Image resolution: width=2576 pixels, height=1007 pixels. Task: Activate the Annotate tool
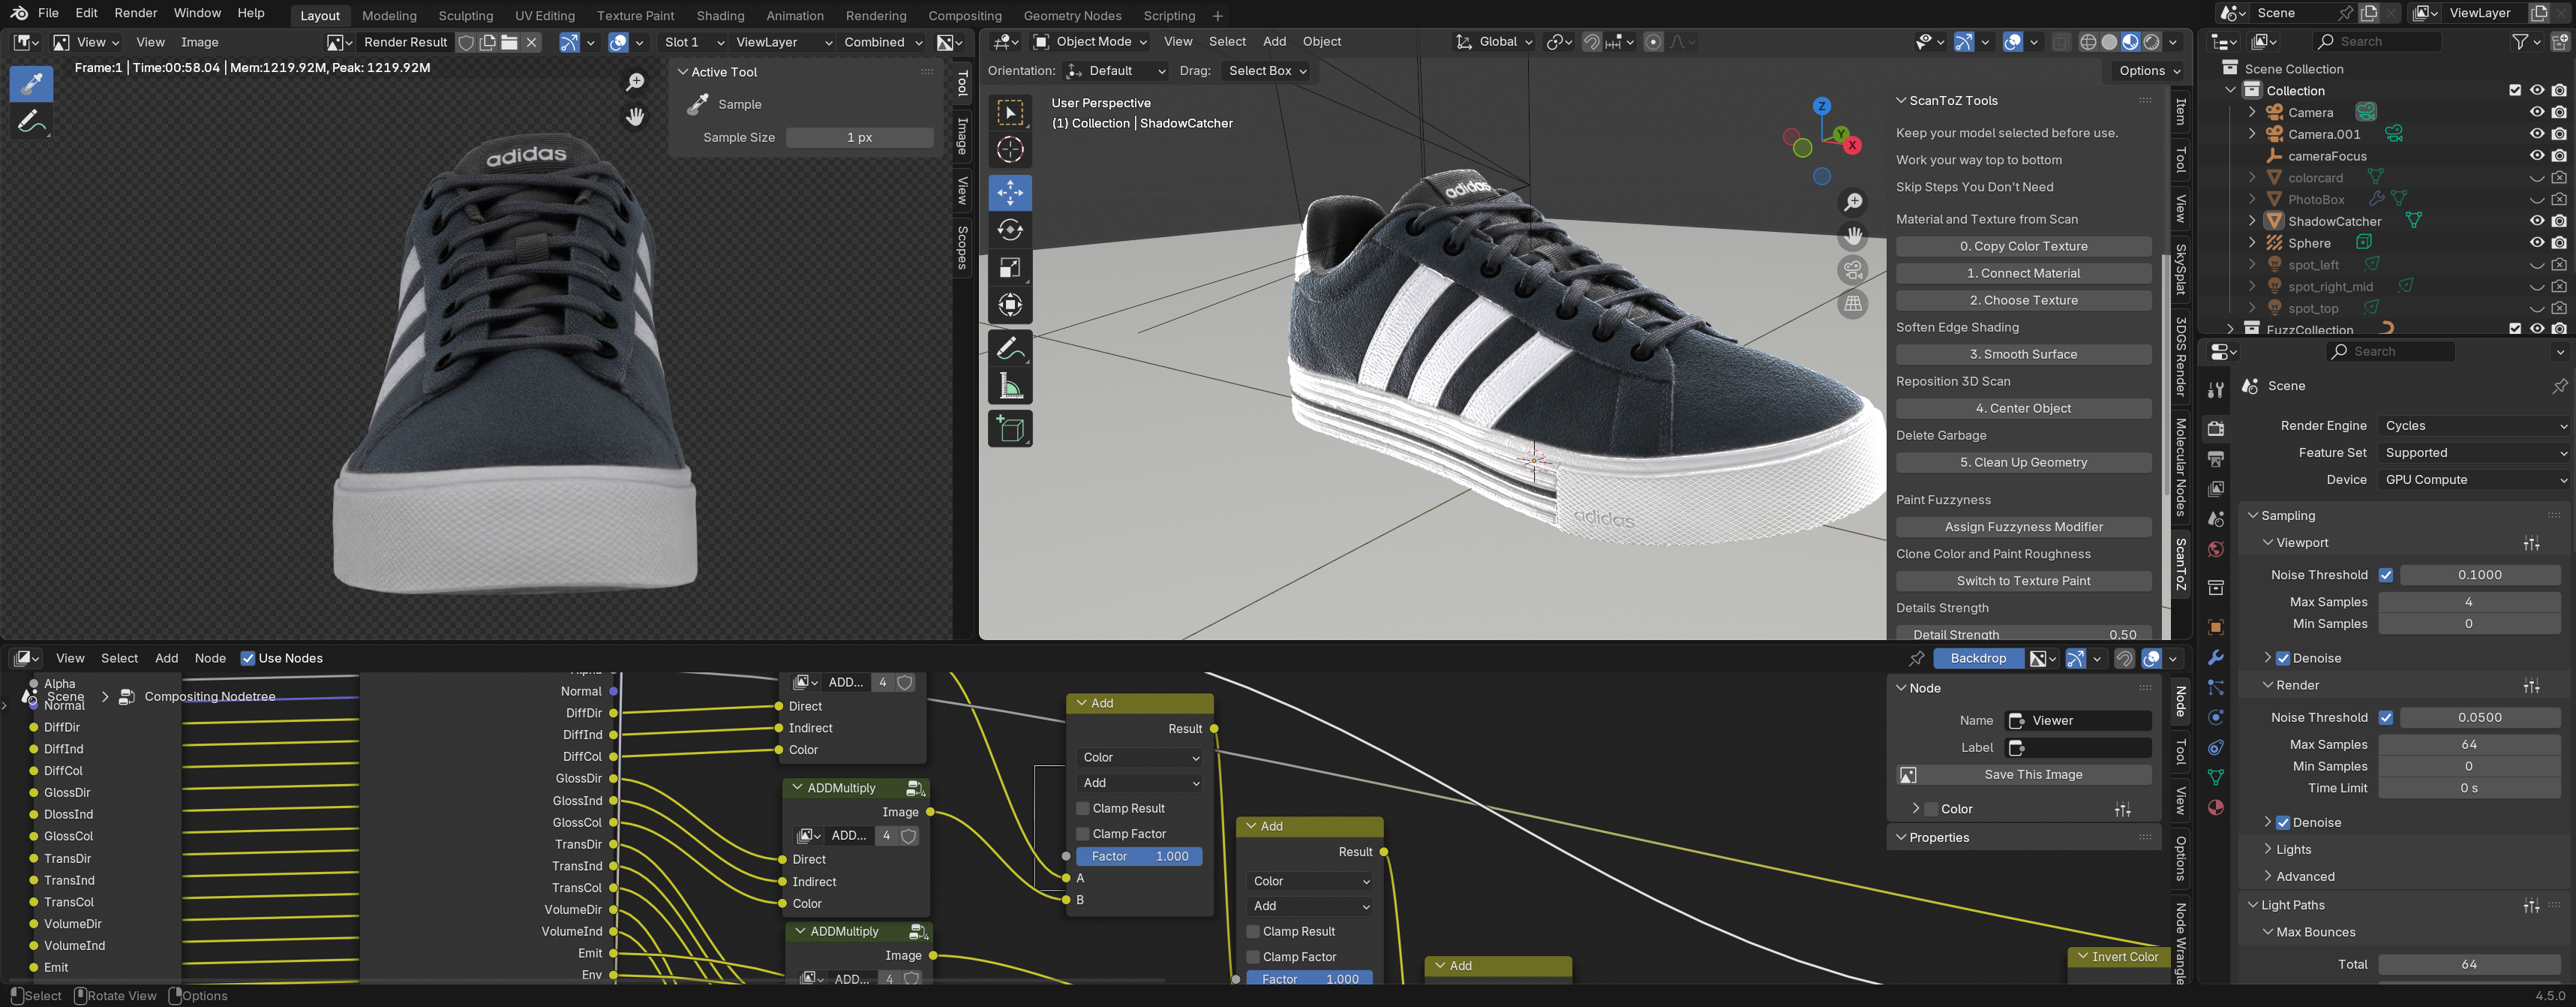pyautogui.click(x=1010, y=348)
